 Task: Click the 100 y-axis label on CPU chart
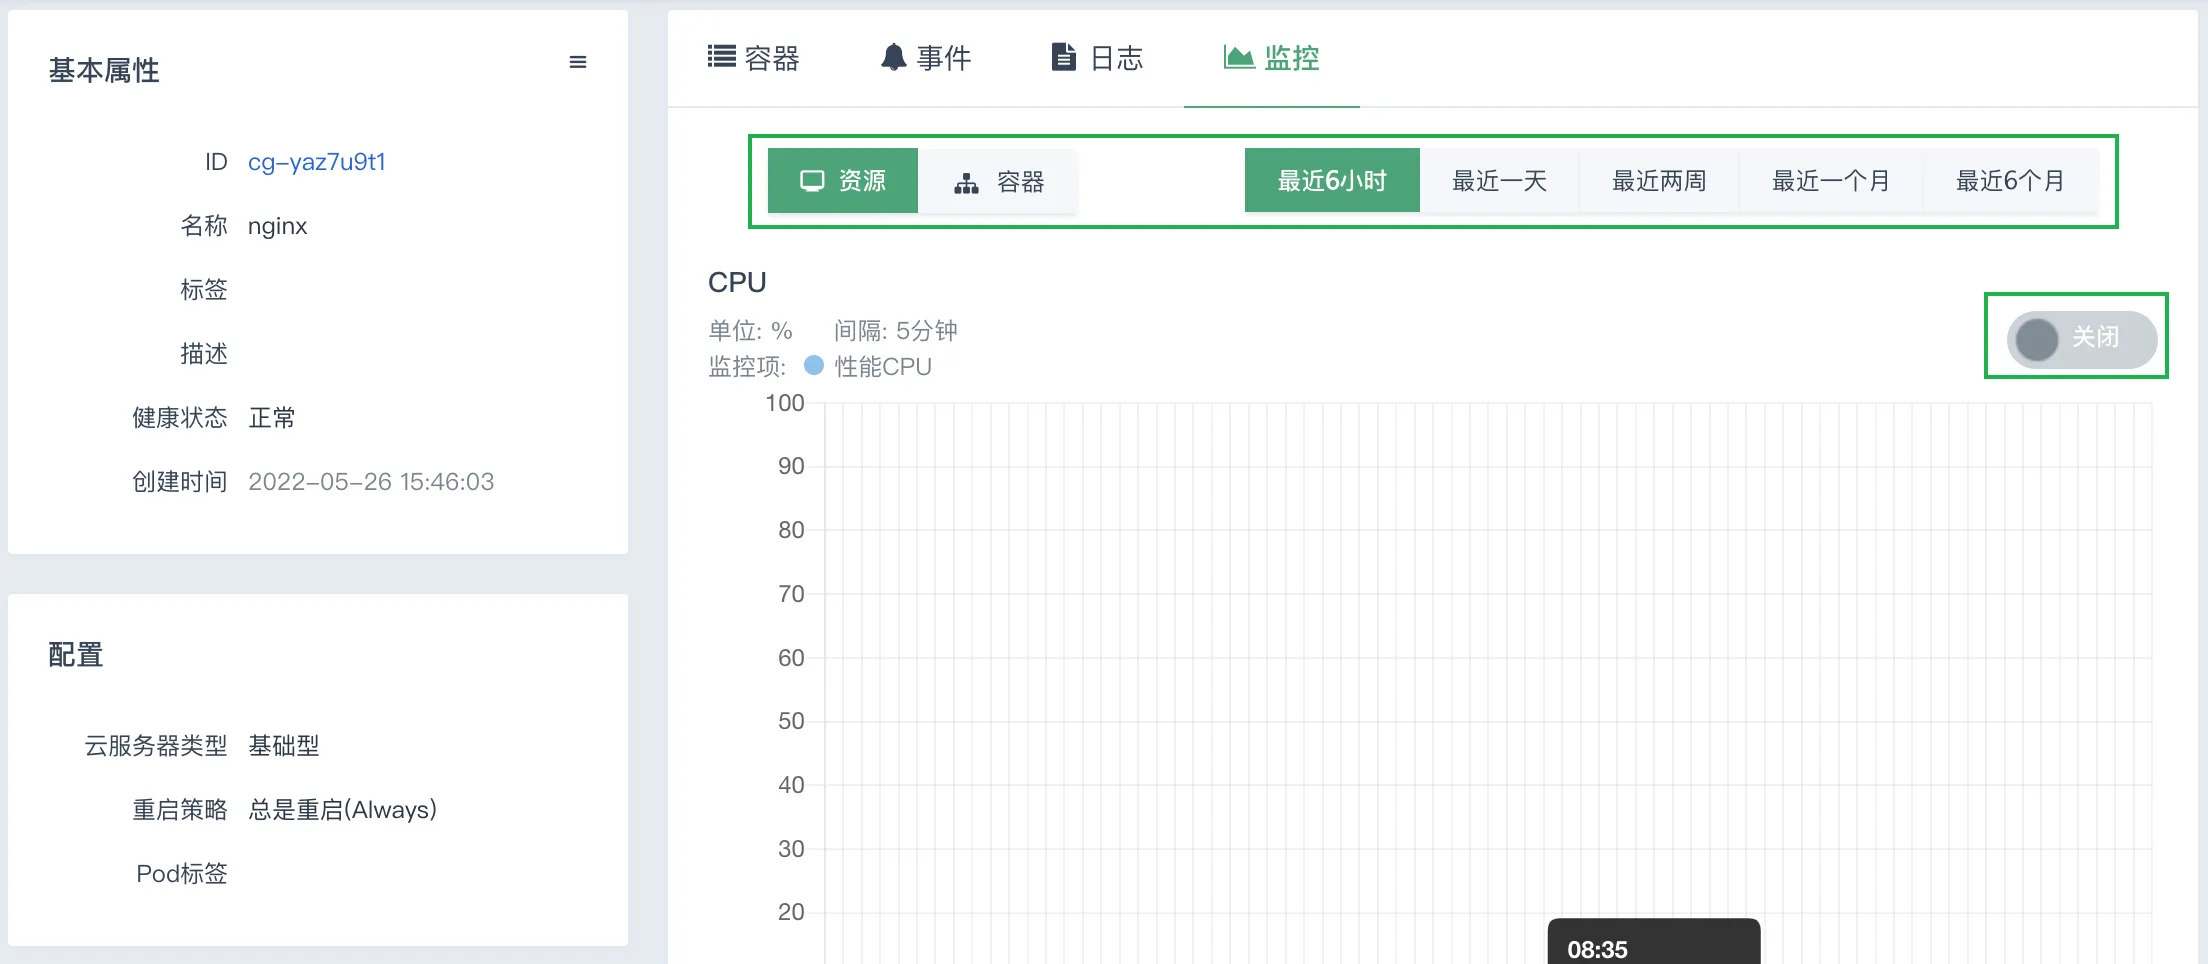pyautogui.click(x=785, y=403)
